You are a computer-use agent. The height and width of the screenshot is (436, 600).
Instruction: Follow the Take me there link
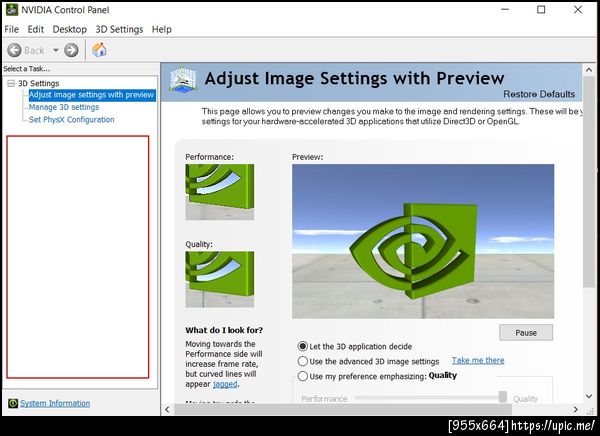click(478, 360)
